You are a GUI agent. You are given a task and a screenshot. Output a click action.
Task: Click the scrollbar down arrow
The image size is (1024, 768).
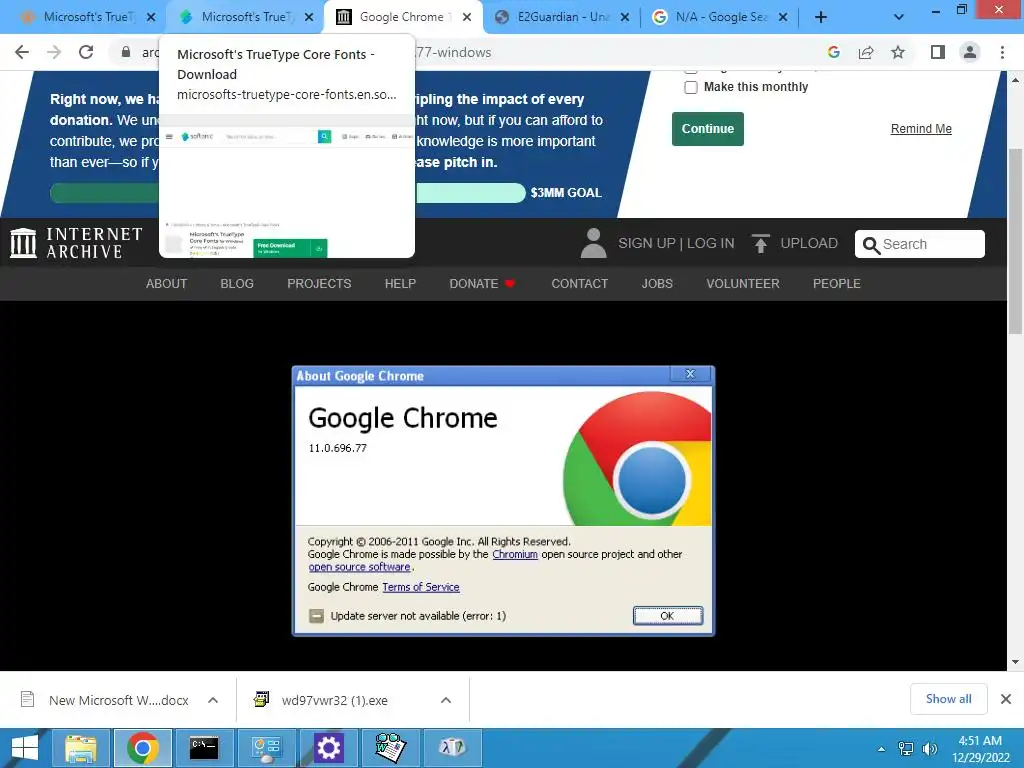pyautogui.click(x=1015, y=662)
